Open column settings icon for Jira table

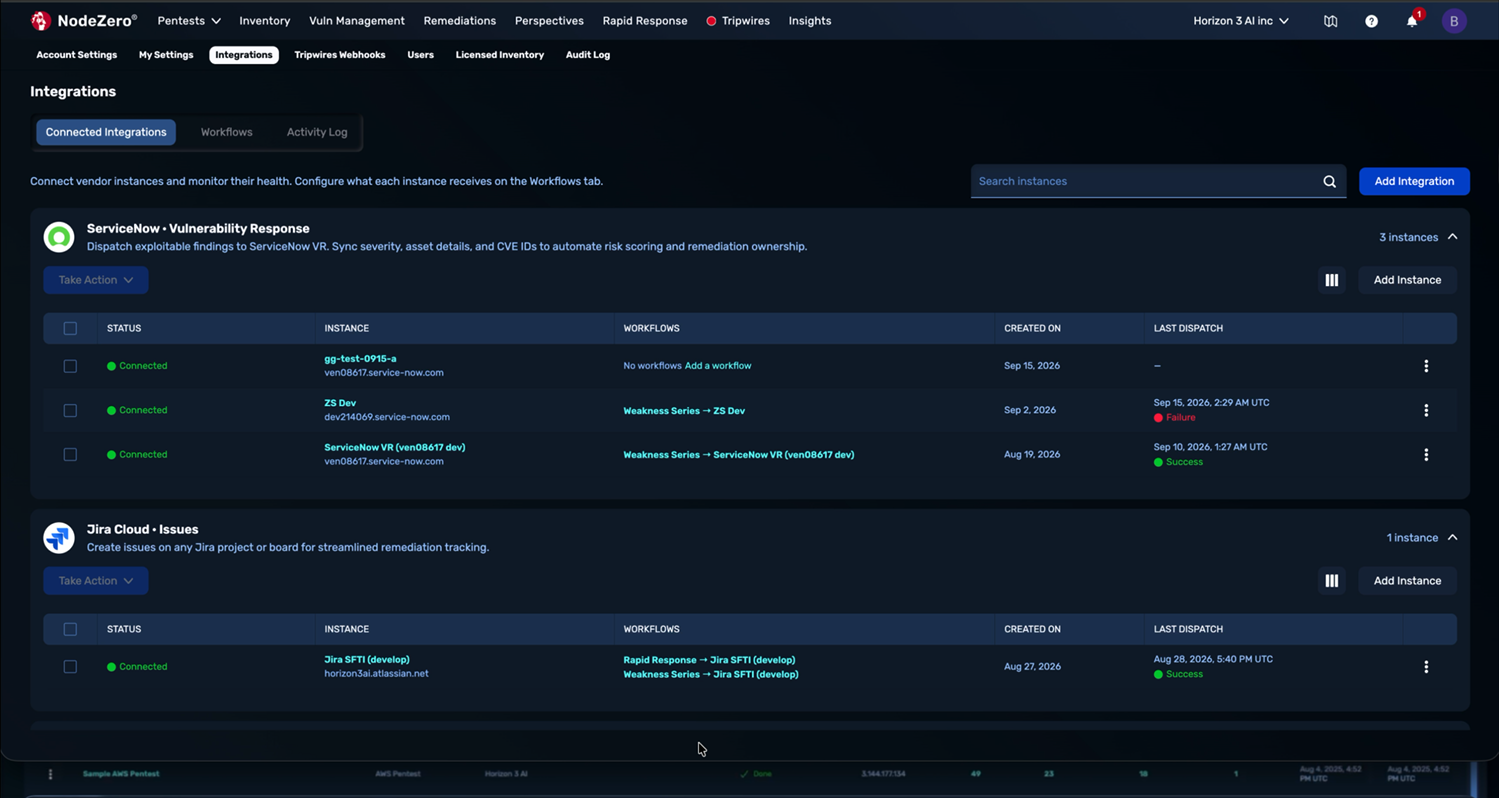point(1331,581)
